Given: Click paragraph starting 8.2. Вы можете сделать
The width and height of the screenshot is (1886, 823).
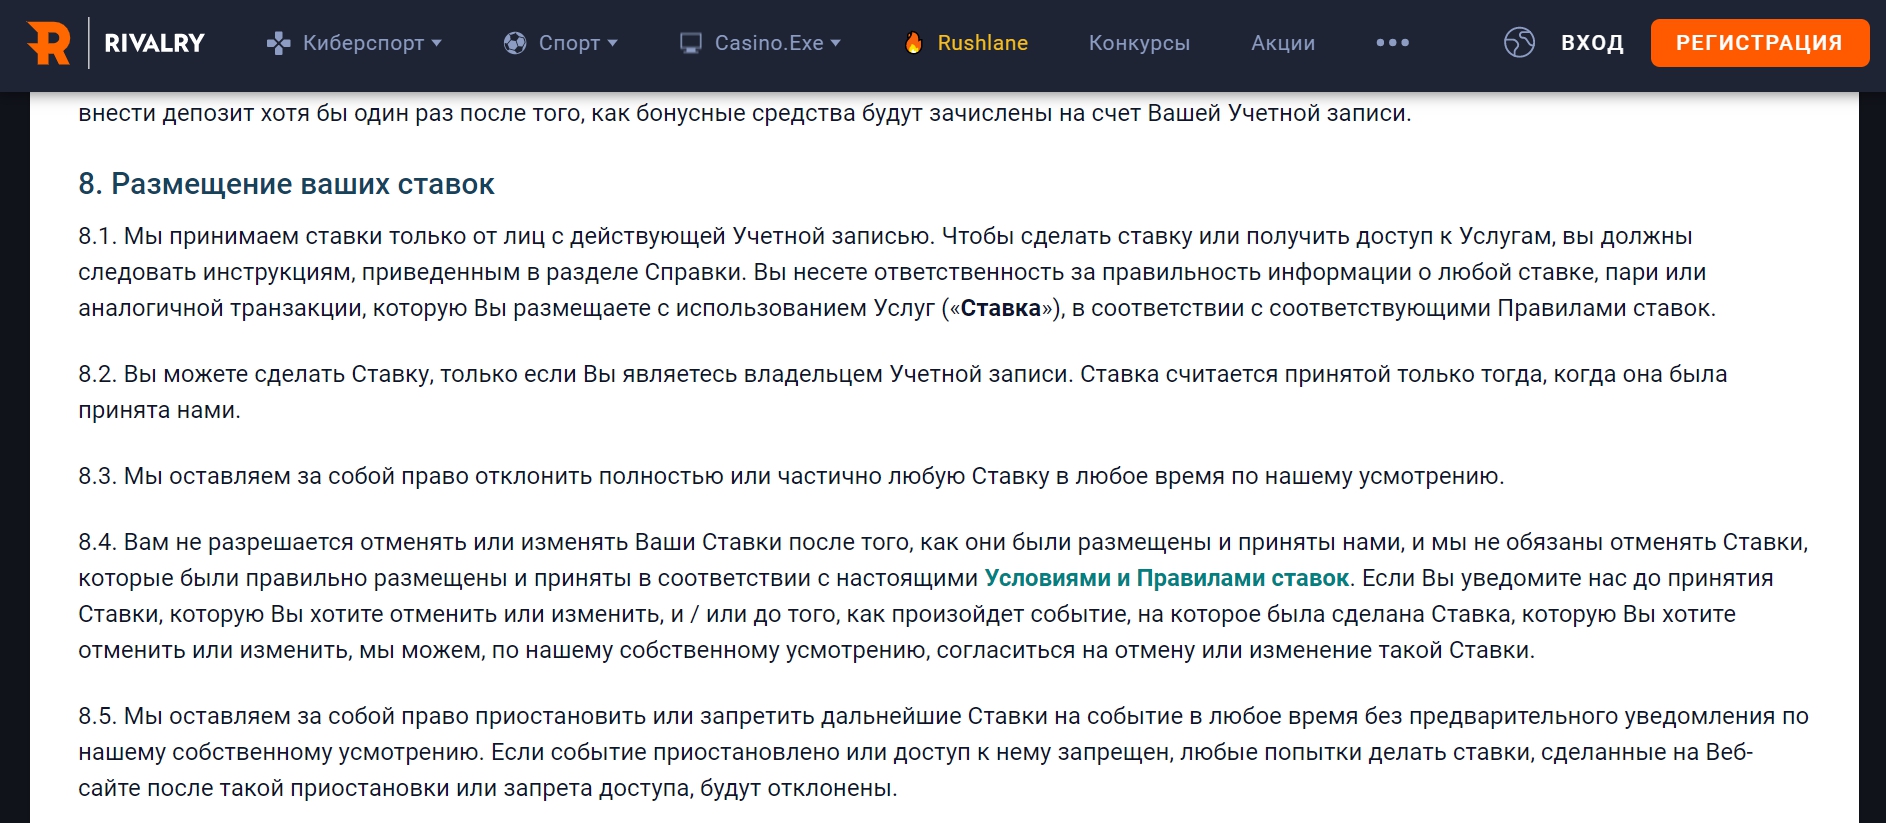Looking at the screenshot, I should [903, 392].
